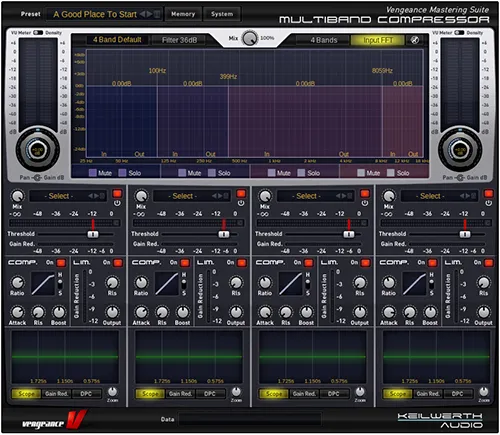Click the Data readout field
The width and height of the screenshot is (500, 435).
(x=250, y=419)
